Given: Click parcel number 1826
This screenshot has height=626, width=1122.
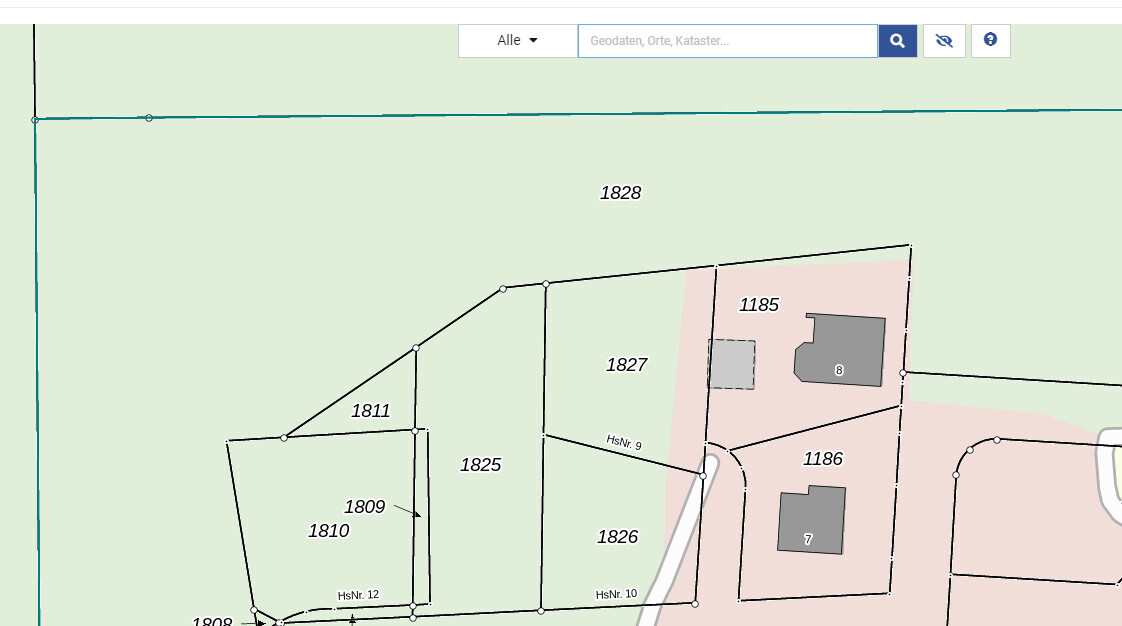Looking at the screenshot, I should coord(617,537).
